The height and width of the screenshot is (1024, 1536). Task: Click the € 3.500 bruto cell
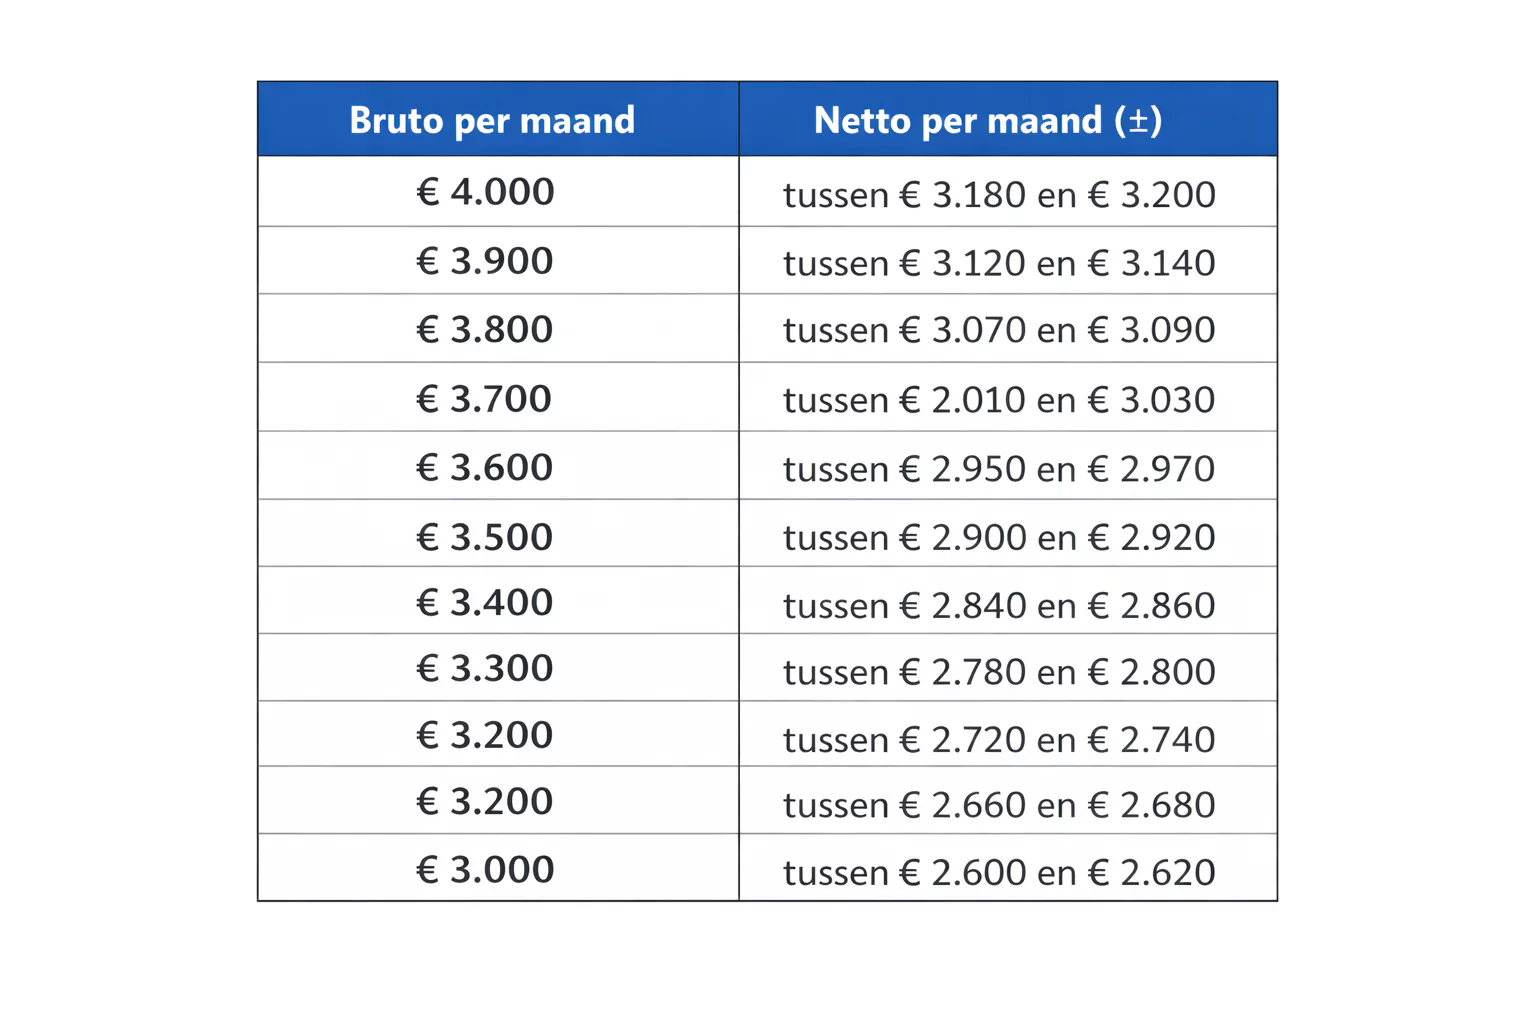coord(485,537)
